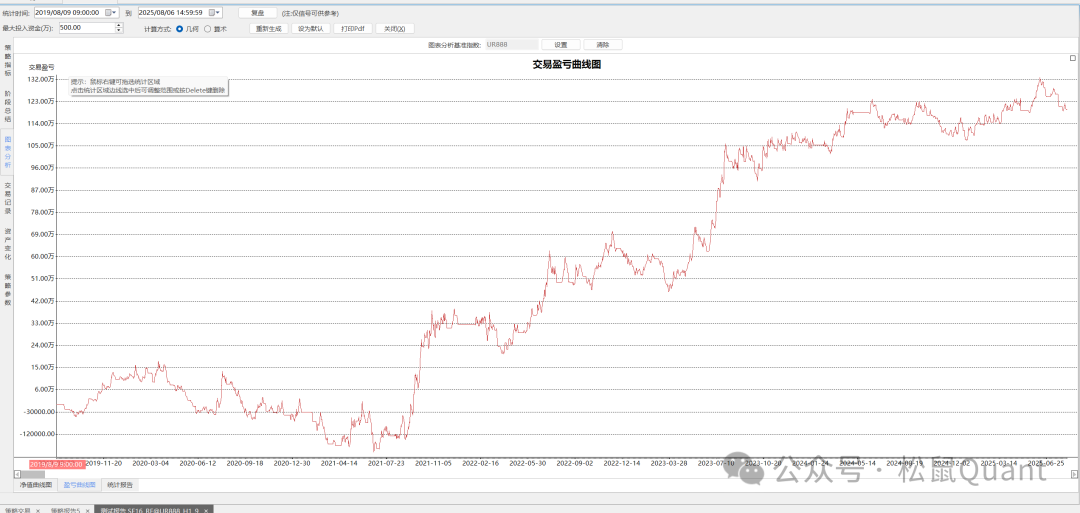Click the calendar icon in start date field

[108, 13]
